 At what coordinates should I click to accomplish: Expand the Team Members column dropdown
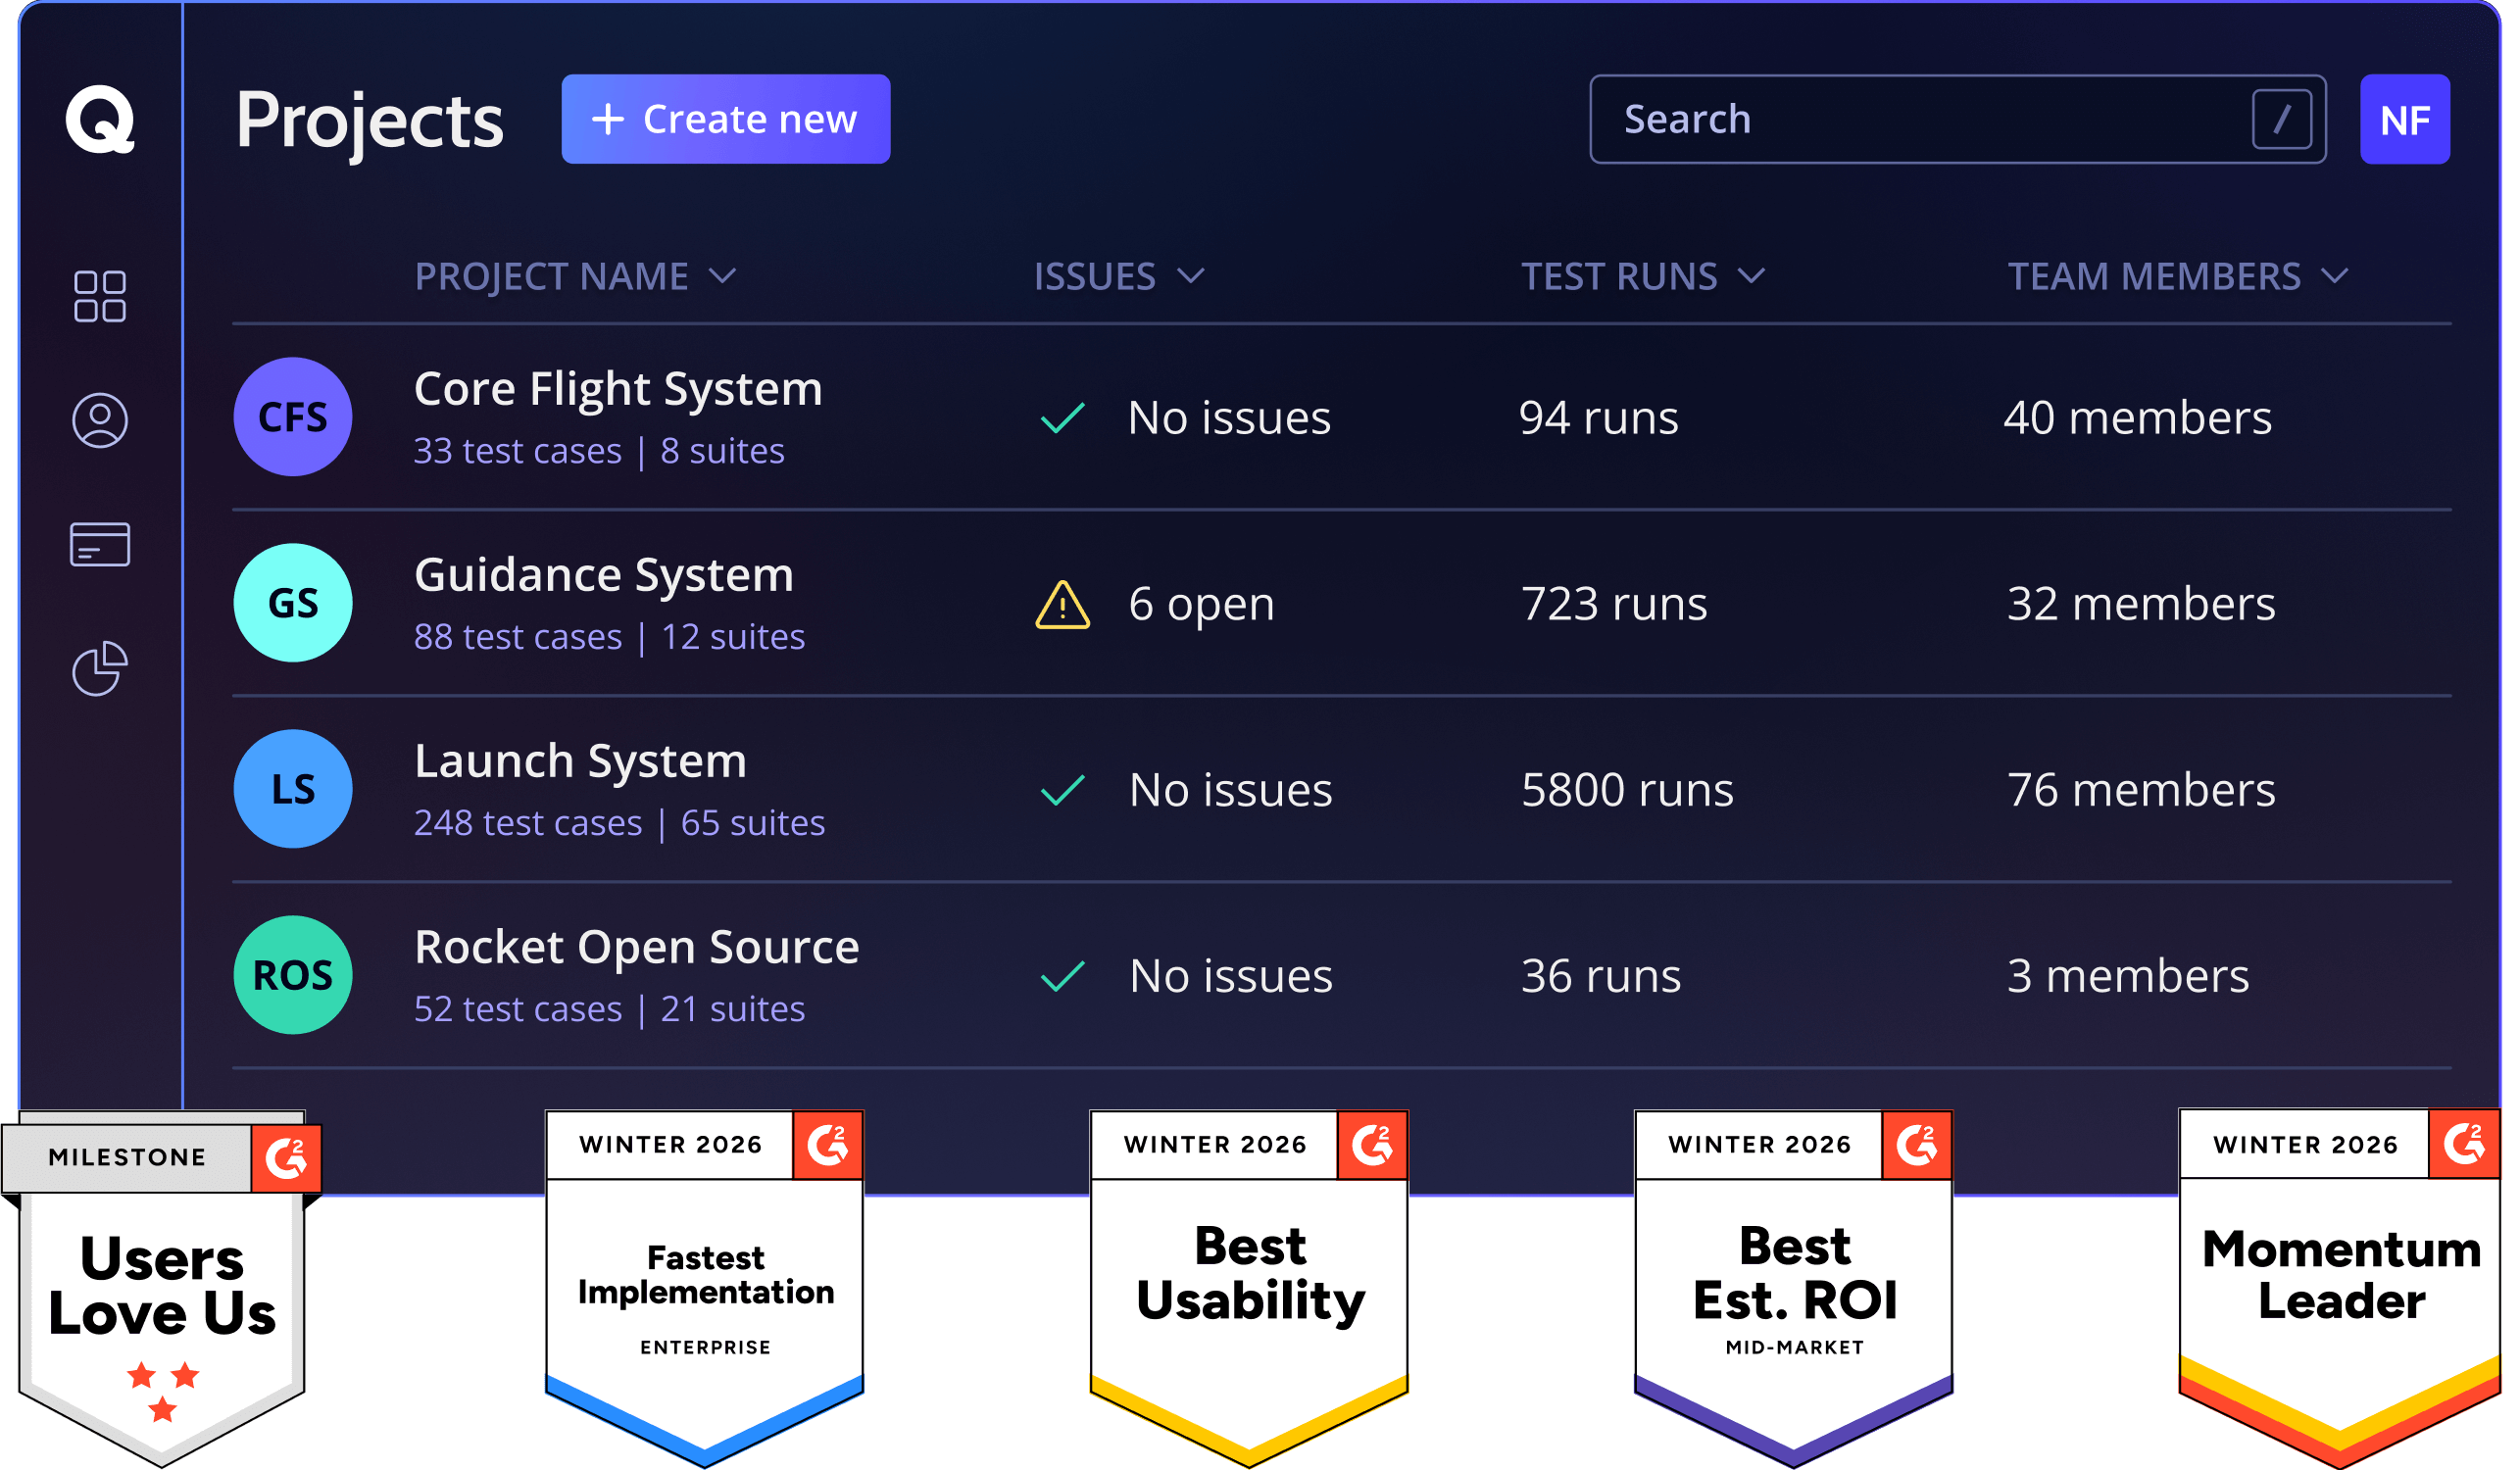click(2334, 276)
